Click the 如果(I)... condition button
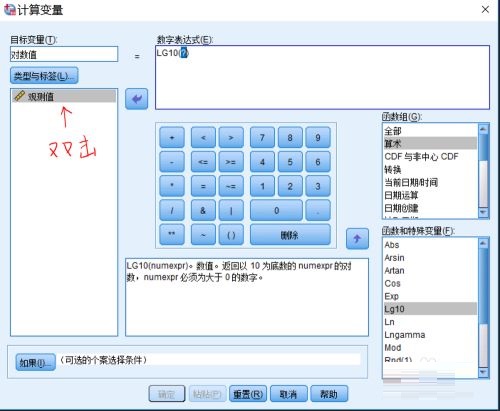 pyautogui.click(x=35, y=362)
